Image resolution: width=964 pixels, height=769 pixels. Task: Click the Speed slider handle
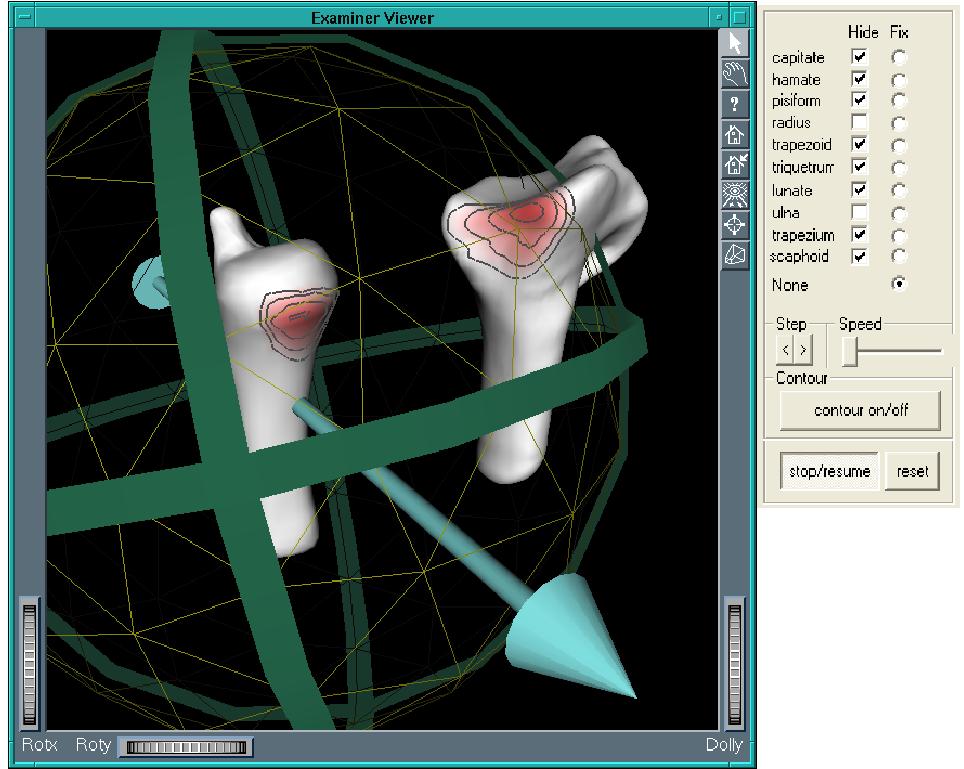coord(850,351)
